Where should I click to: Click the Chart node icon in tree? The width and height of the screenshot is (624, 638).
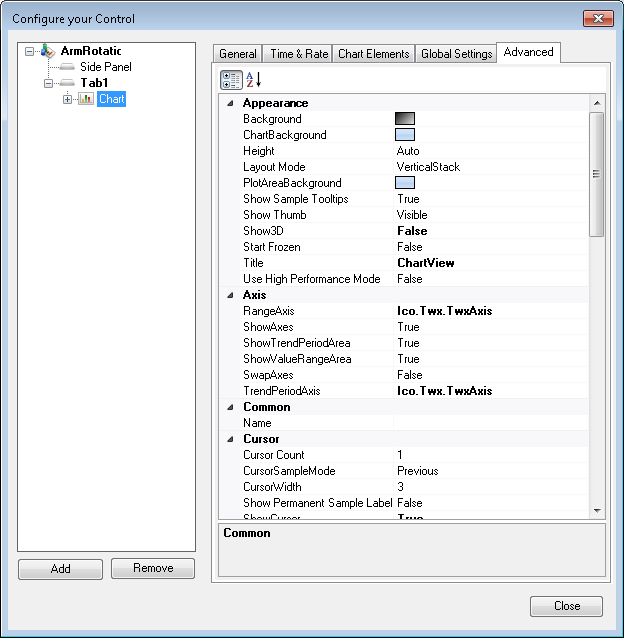click(x=86, y=99)
